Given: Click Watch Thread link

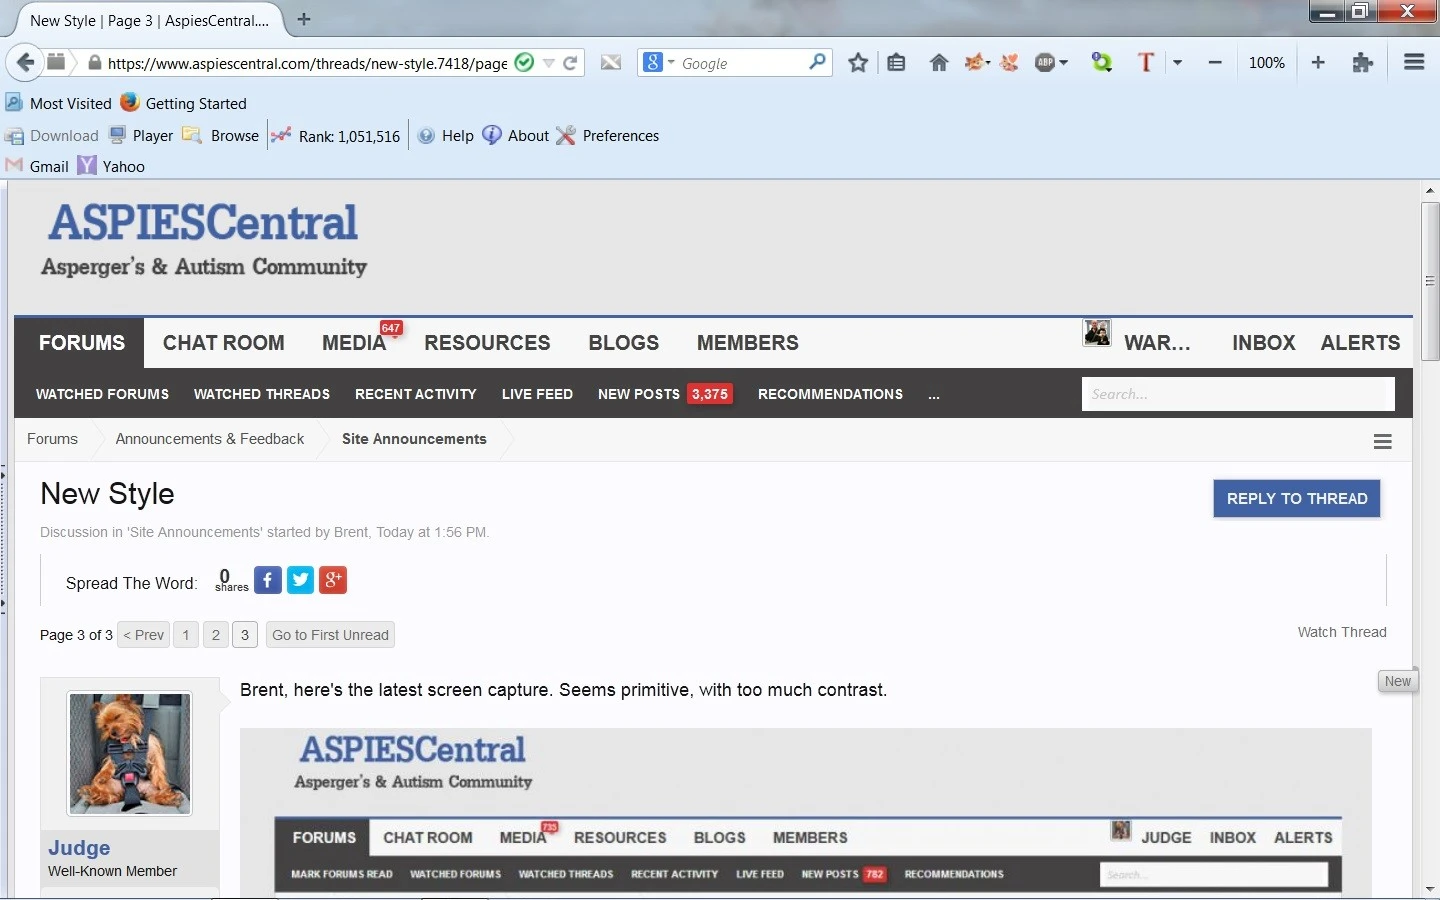Looking at the screenshot, I should click(1342, 632).
